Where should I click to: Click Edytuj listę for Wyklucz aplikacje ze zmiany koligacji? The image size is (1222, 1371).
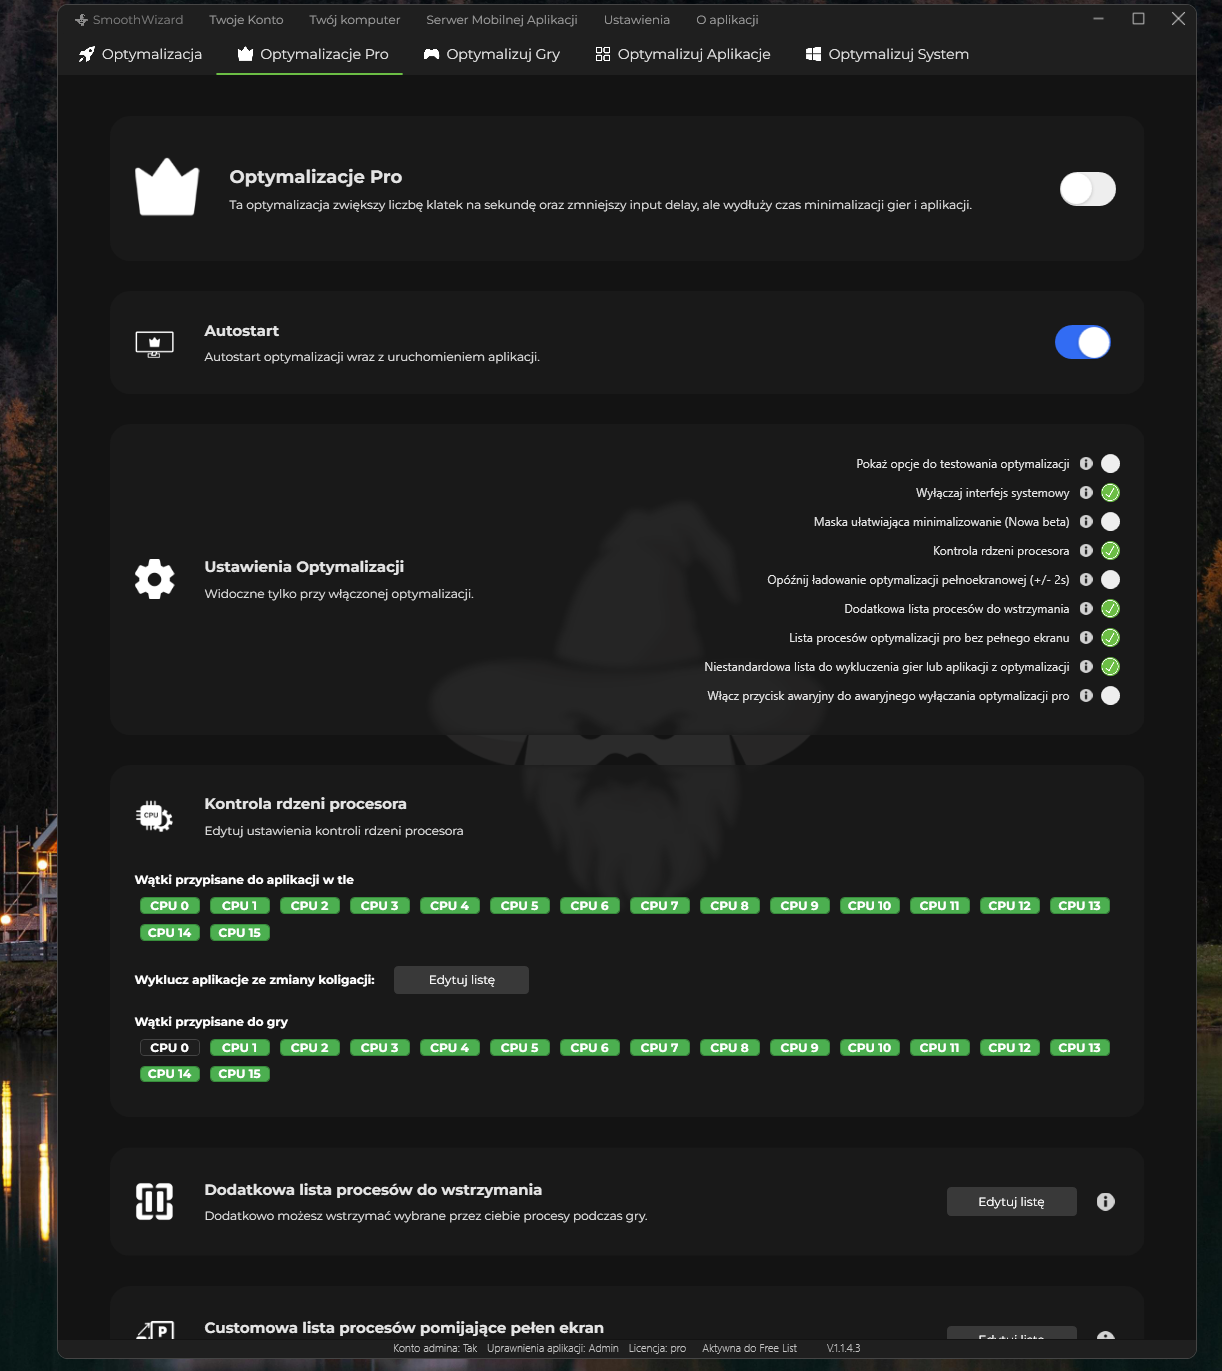[461, 980]
